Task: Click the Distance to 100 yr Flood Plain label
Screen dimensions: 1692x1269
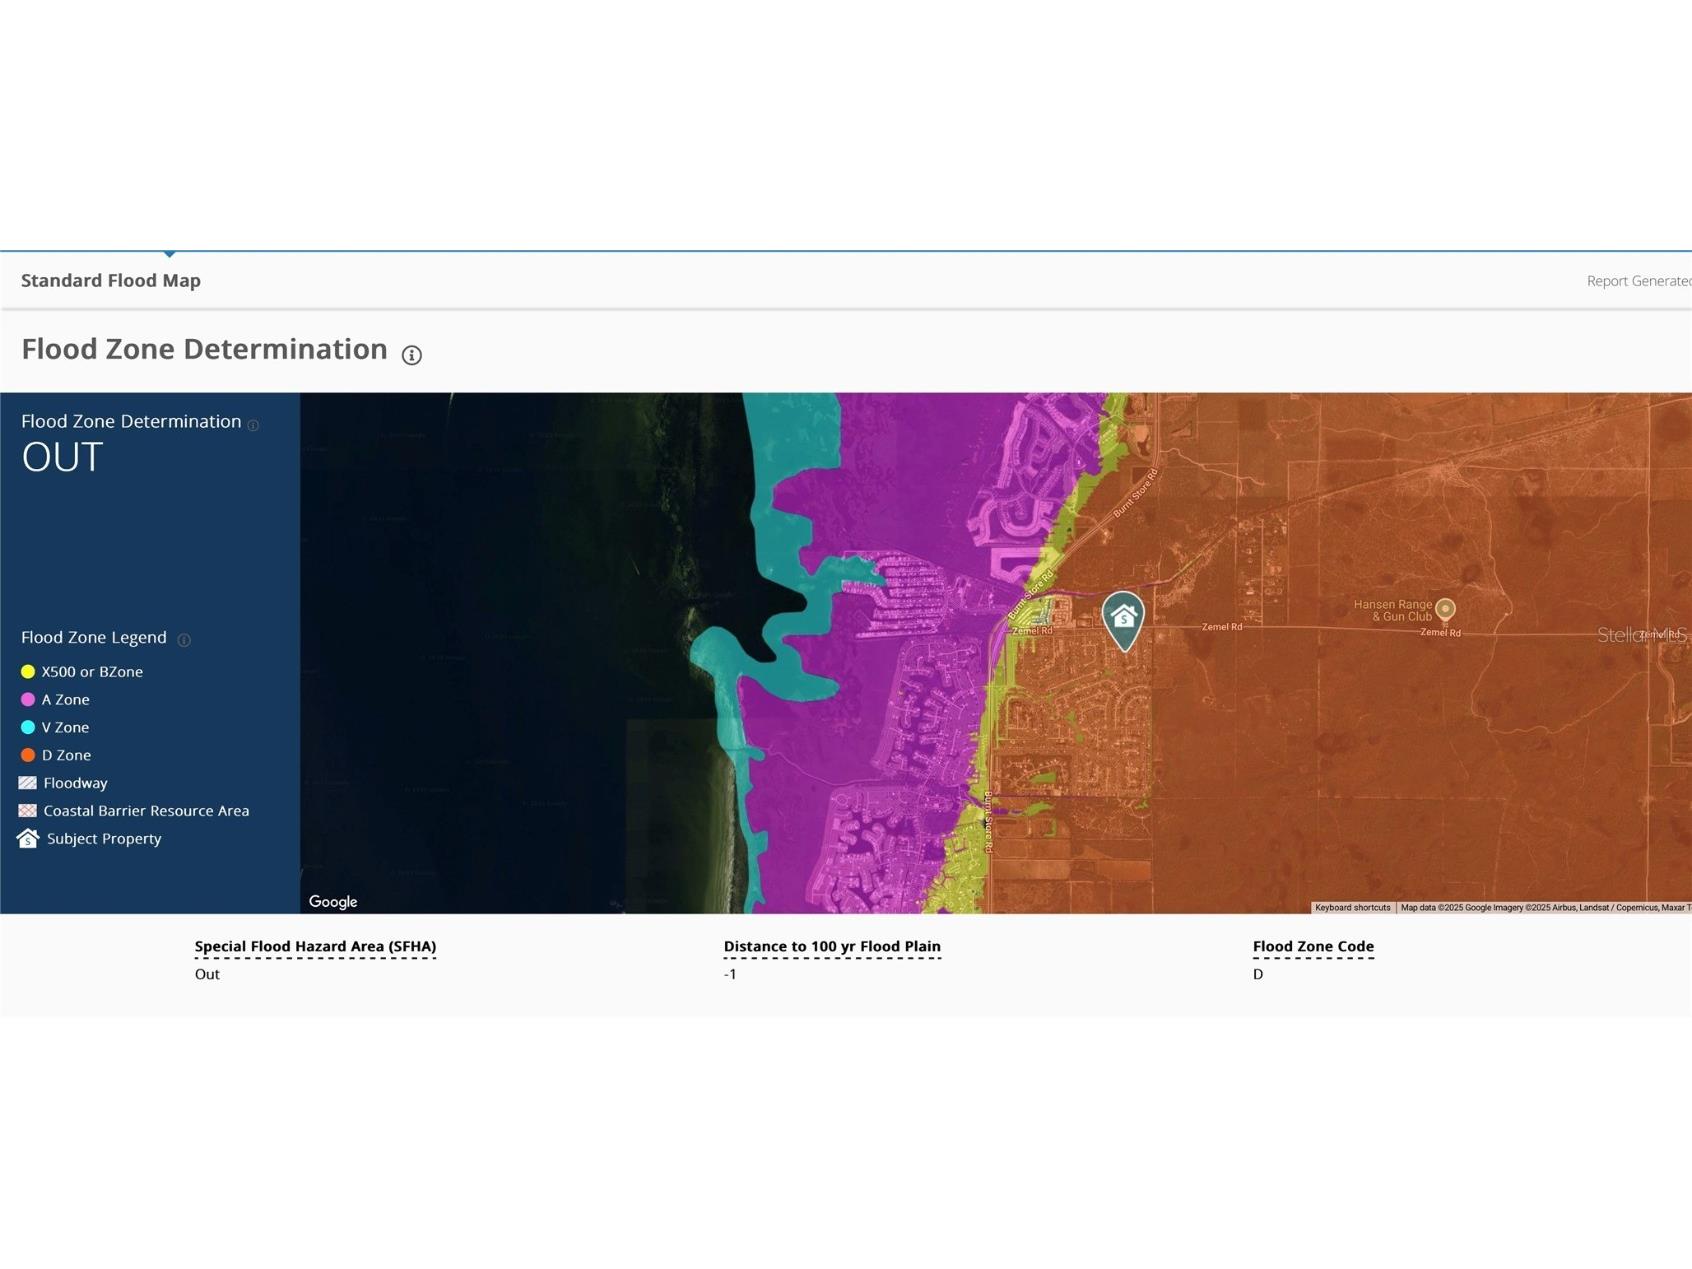Action: click(x=832, y=946)
